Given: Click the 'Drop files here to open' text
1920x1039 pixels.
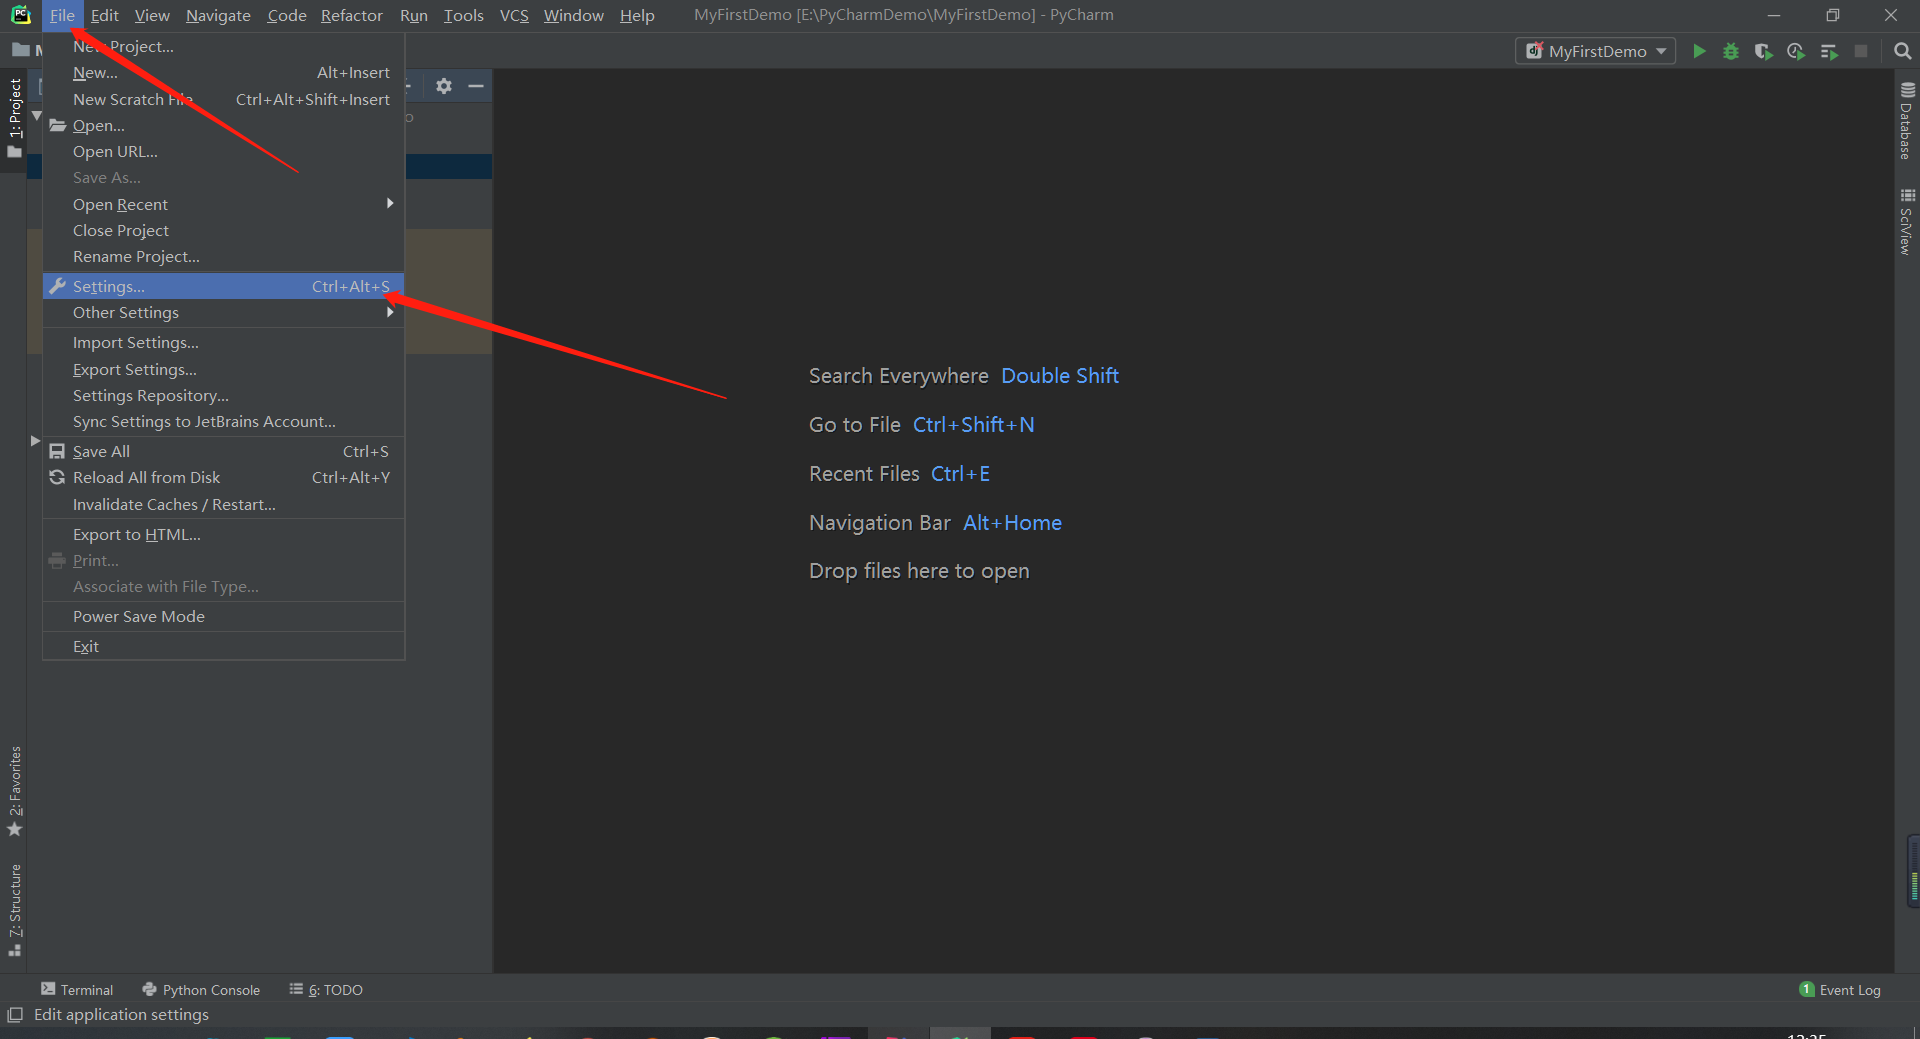Looking at the screenshot, I should click(x=919, y=571).
